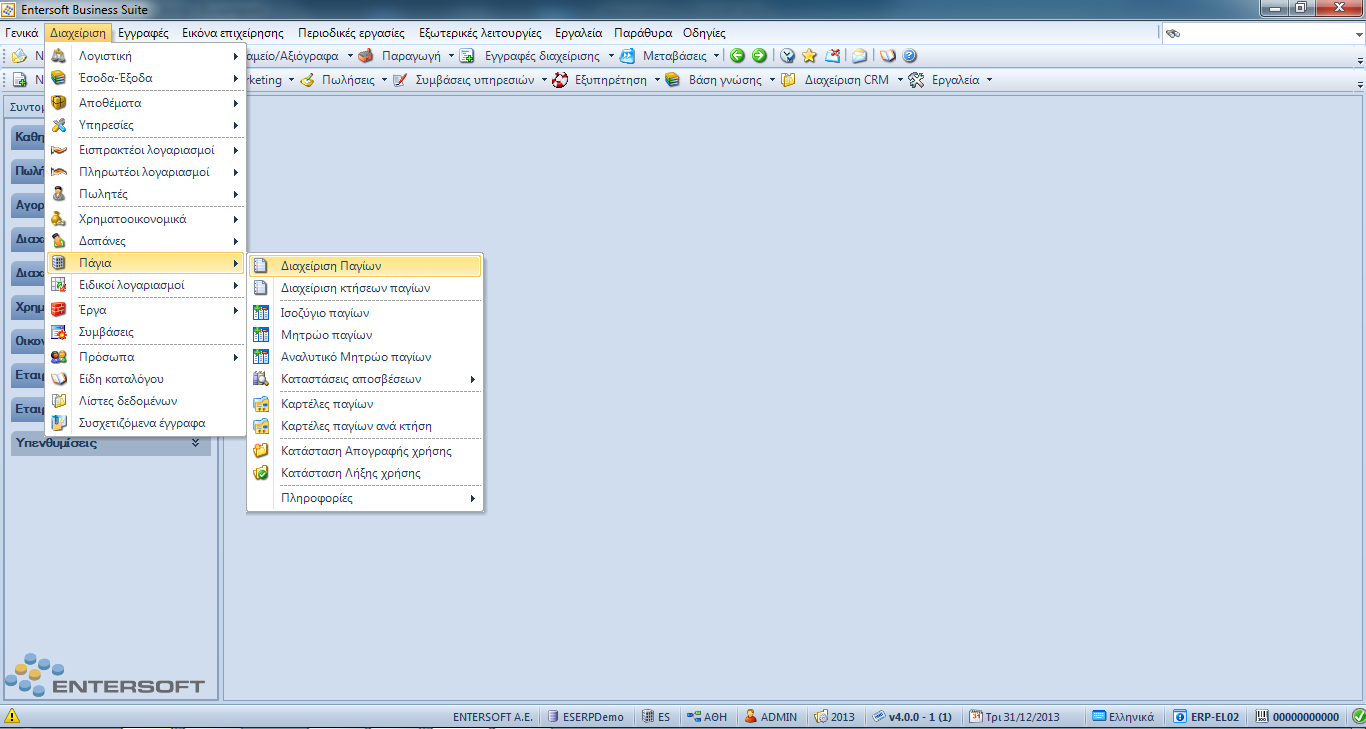Expand the Λογιστική submenu arrow
This screenshot has width=1366, height=729.
[x=236, y=56]
